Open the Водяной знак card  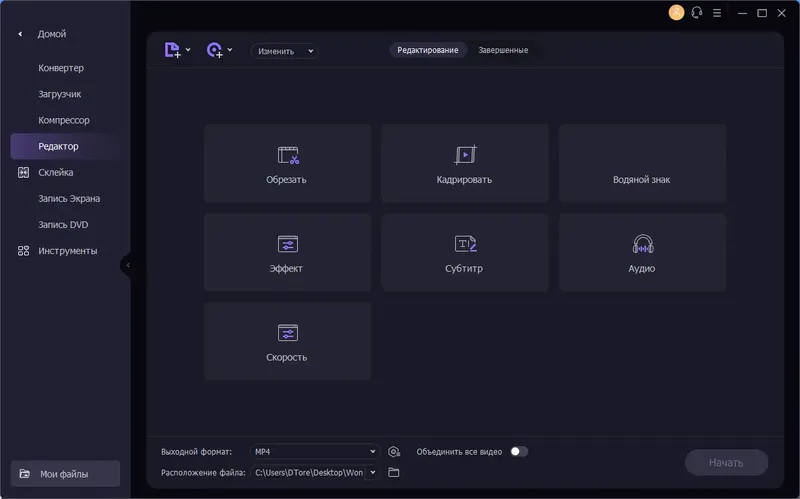coord(642,163)
